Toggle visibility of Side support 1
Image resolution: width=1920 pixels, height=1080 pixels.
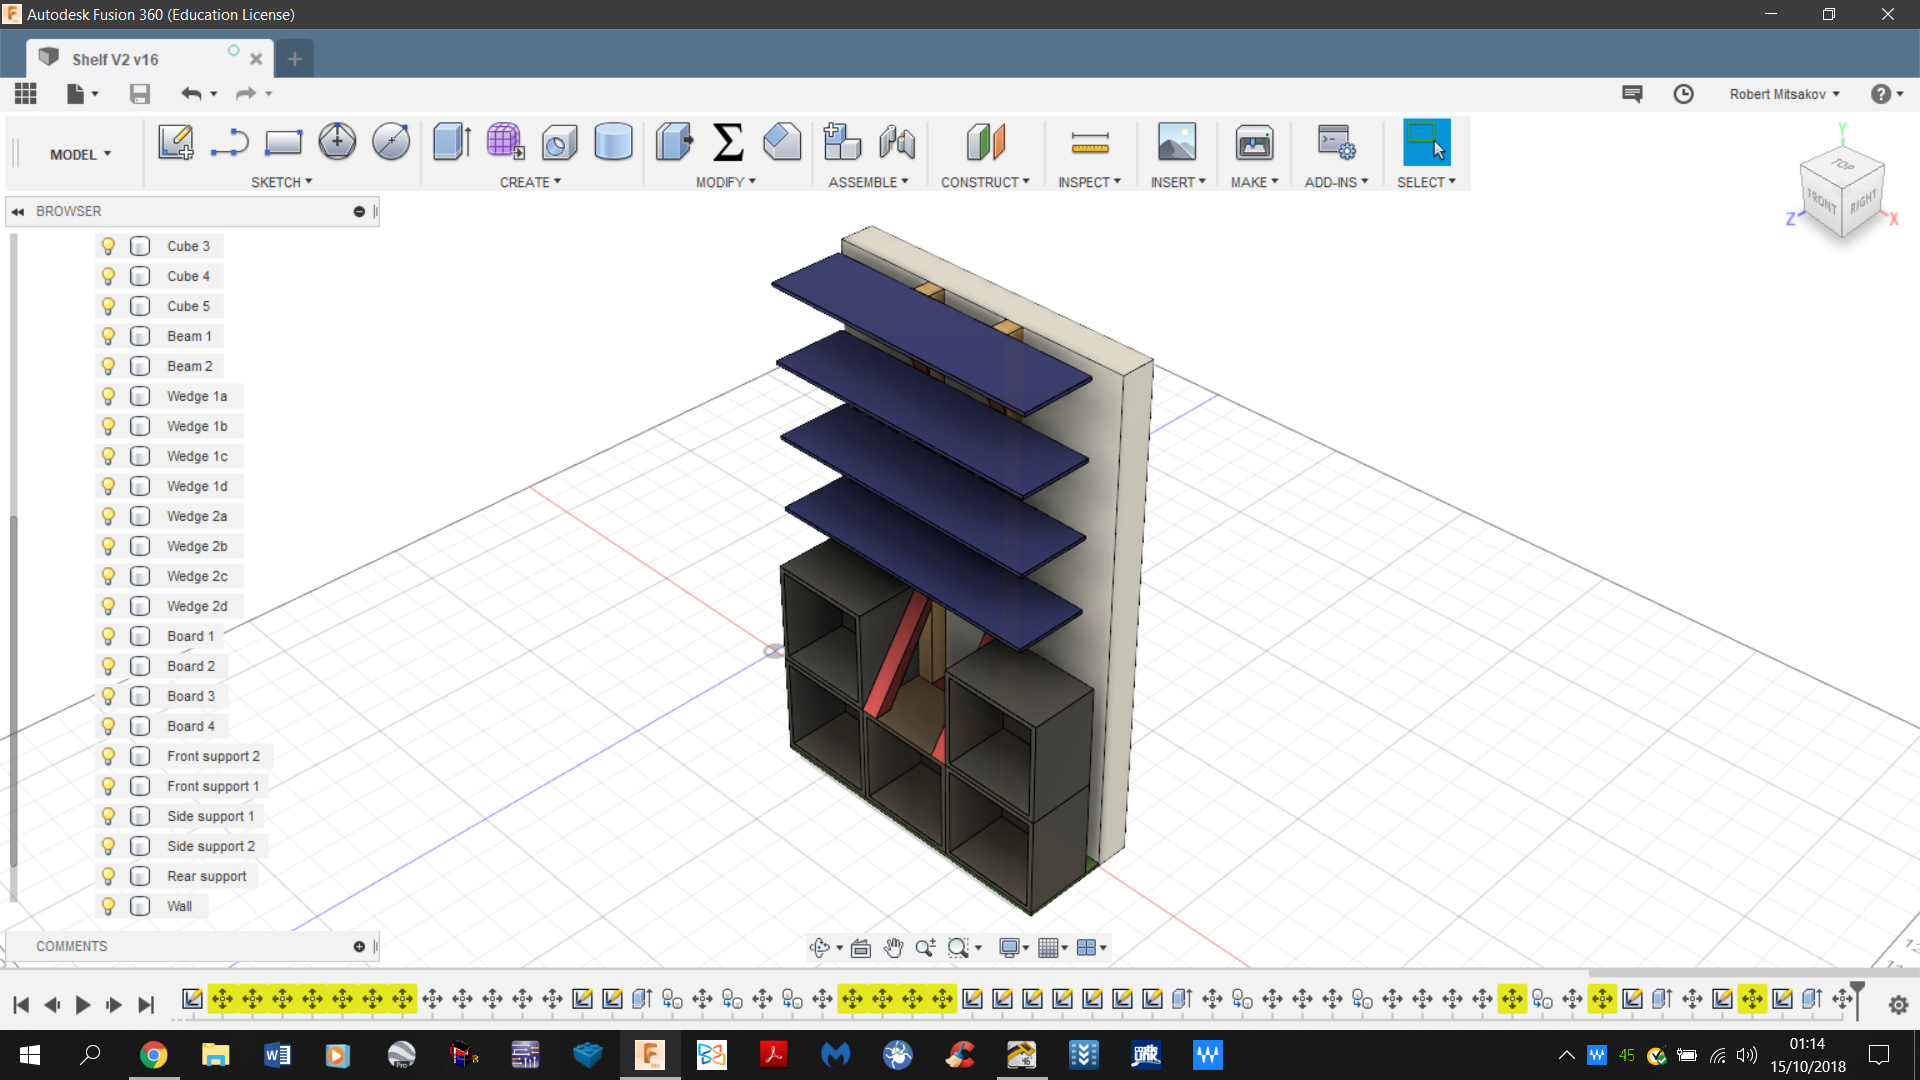(108, 816)
